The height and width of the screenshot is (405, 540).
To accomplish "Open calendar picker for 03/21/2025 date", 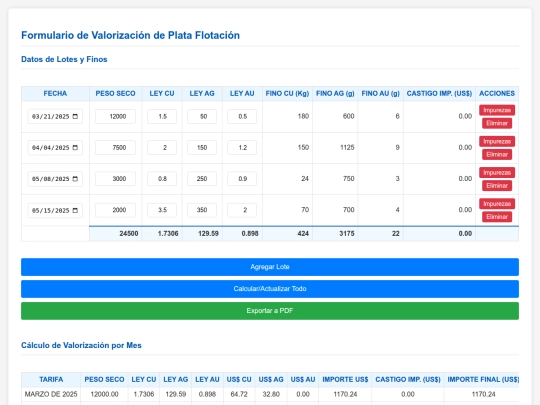I will [x=75, y=116].
